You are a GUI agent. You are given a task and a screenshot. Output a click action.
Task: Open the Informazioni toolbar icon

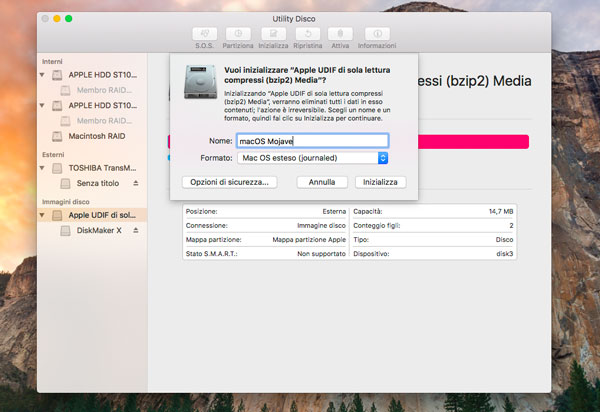377,34
